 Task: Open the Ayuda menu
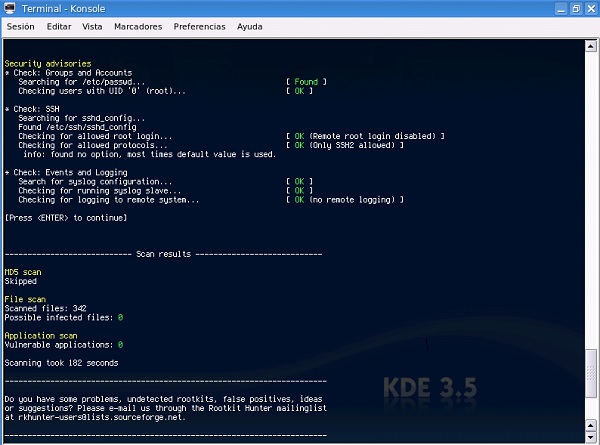point(249,27)
